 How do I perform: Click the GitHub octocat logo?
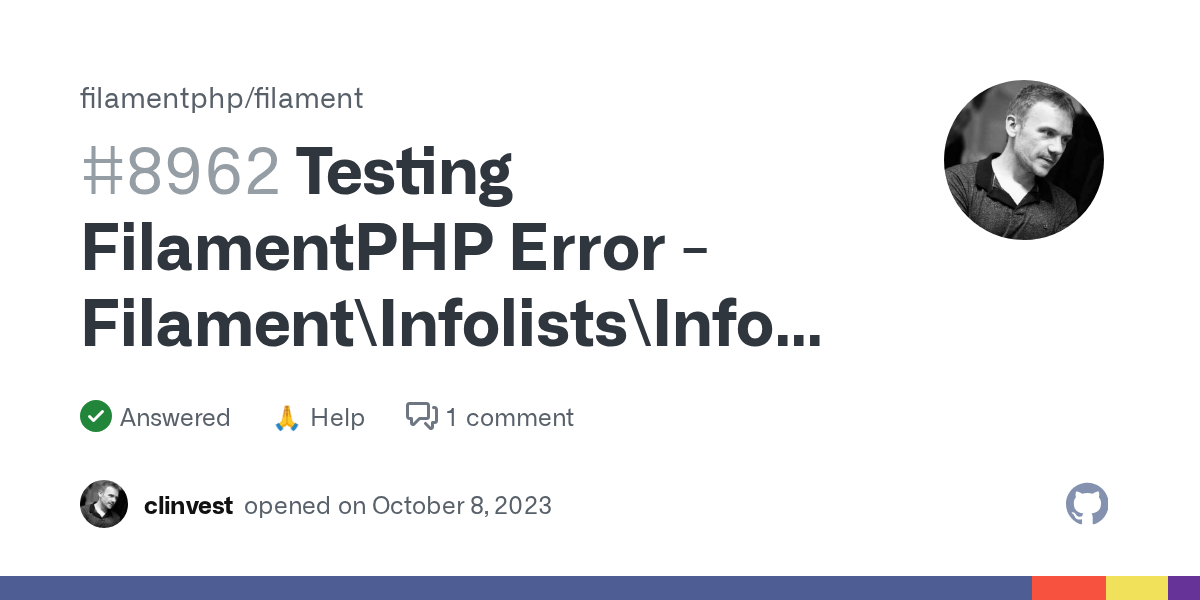1087,505
